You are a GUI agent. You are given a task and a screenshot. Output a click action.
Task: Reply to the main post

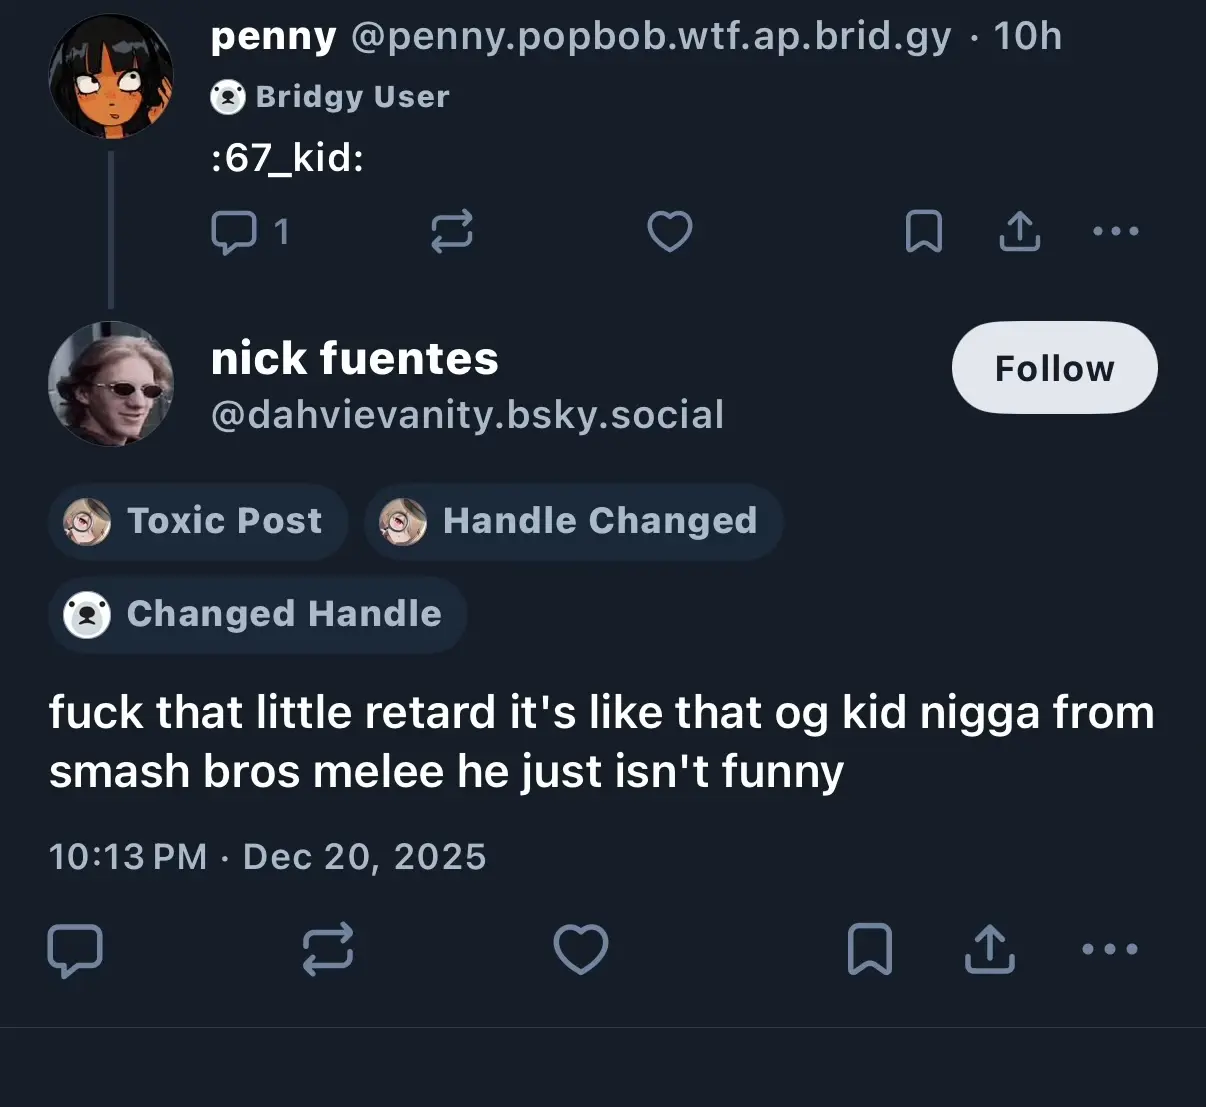(x=75, y=949)
